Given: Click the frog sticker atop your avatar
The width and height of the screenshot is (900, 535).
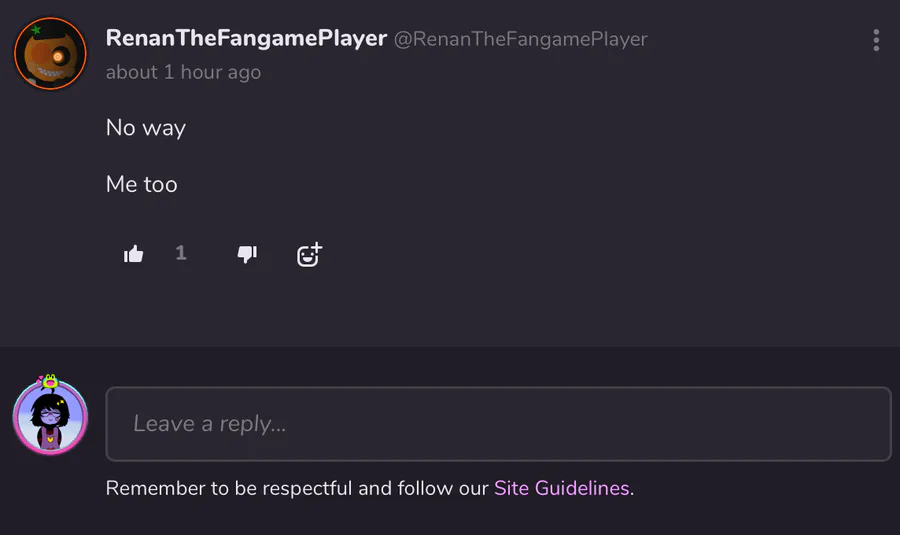Looking at the screenshot, I should tap(49, 382).
